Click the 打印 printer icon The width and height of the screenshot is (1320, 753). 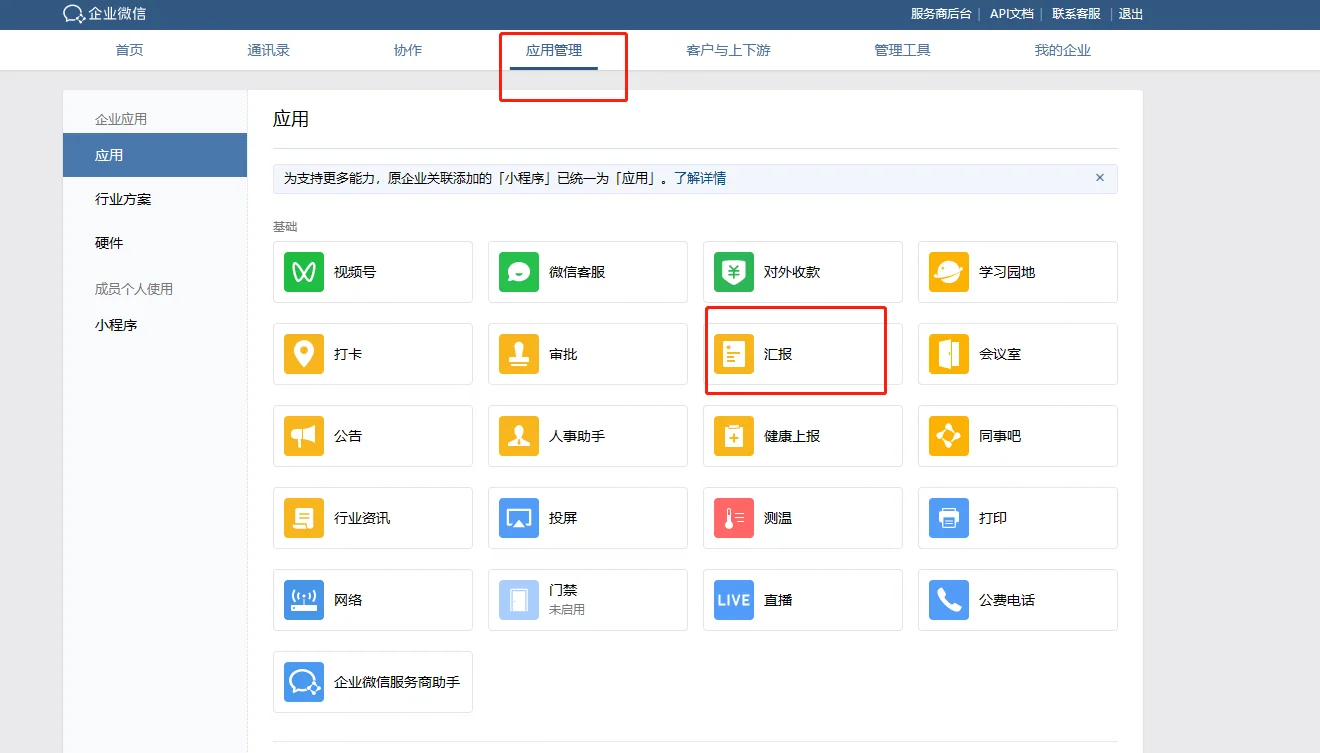(x=949, y=518)
